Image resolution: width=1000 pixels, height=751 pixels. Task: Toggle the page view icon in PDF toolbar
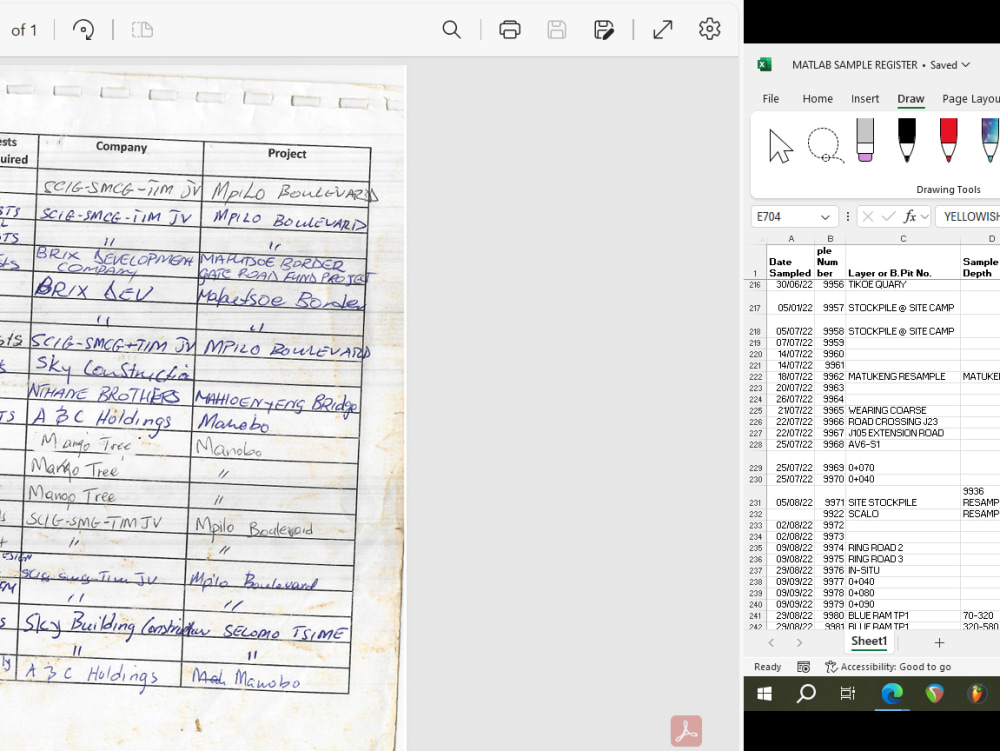[x=142, y=29]
